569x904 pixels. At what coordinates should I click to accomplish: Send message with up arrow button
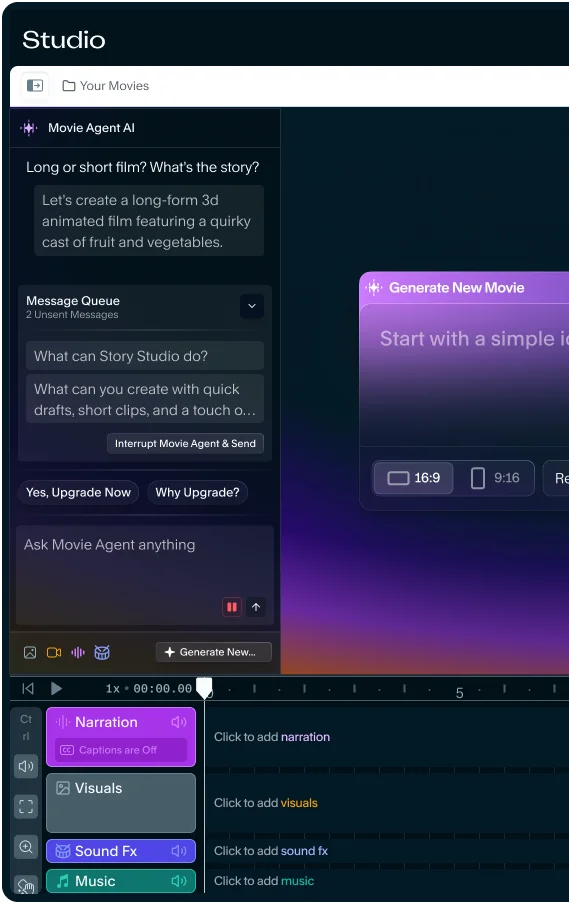[x=256, y=607]
